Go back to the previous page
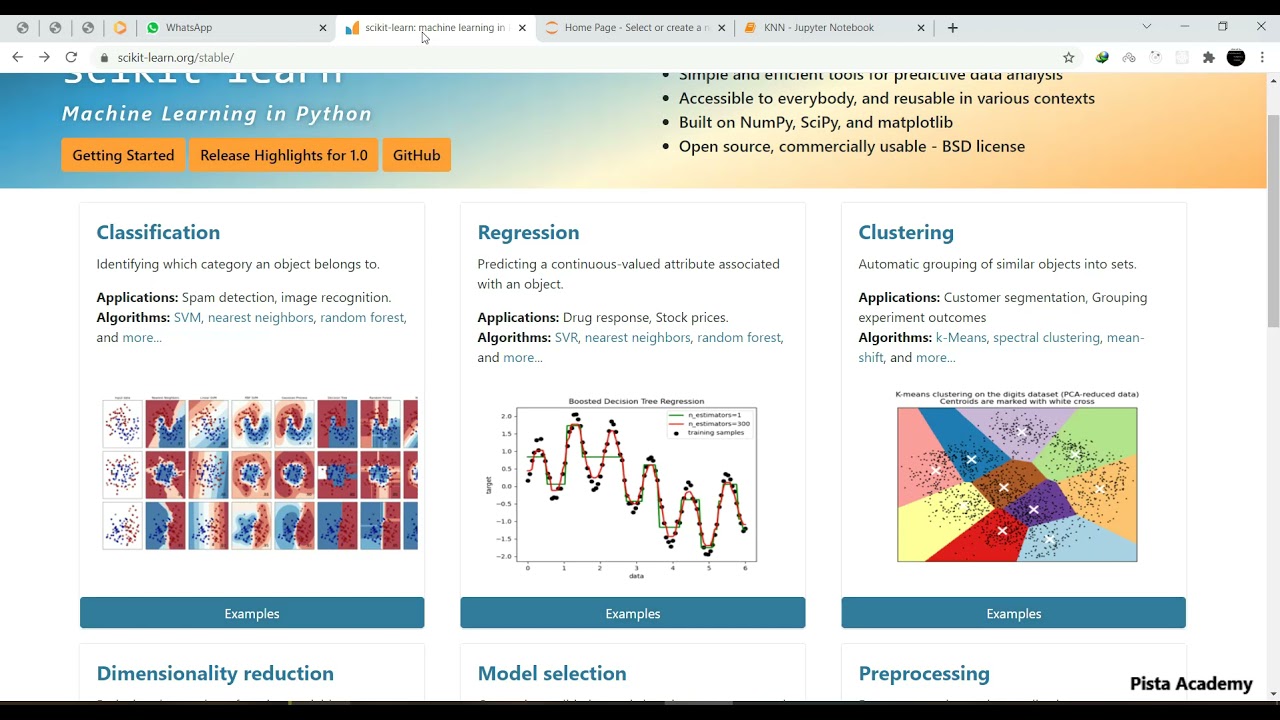Screen dimensions: 1280x720 click(17, 57)
